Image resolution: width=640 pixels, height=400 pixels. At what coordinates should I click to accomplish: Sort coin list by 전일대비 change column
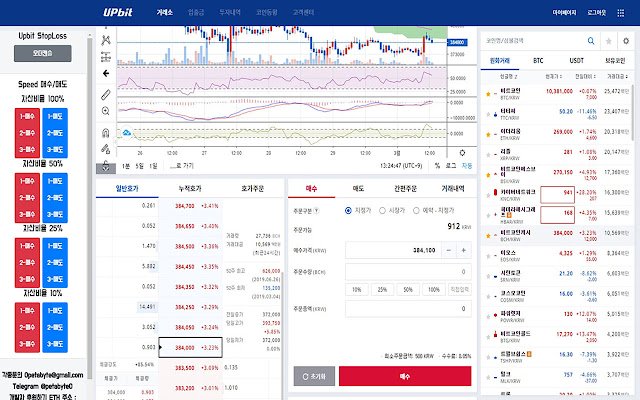coord(585,76)
